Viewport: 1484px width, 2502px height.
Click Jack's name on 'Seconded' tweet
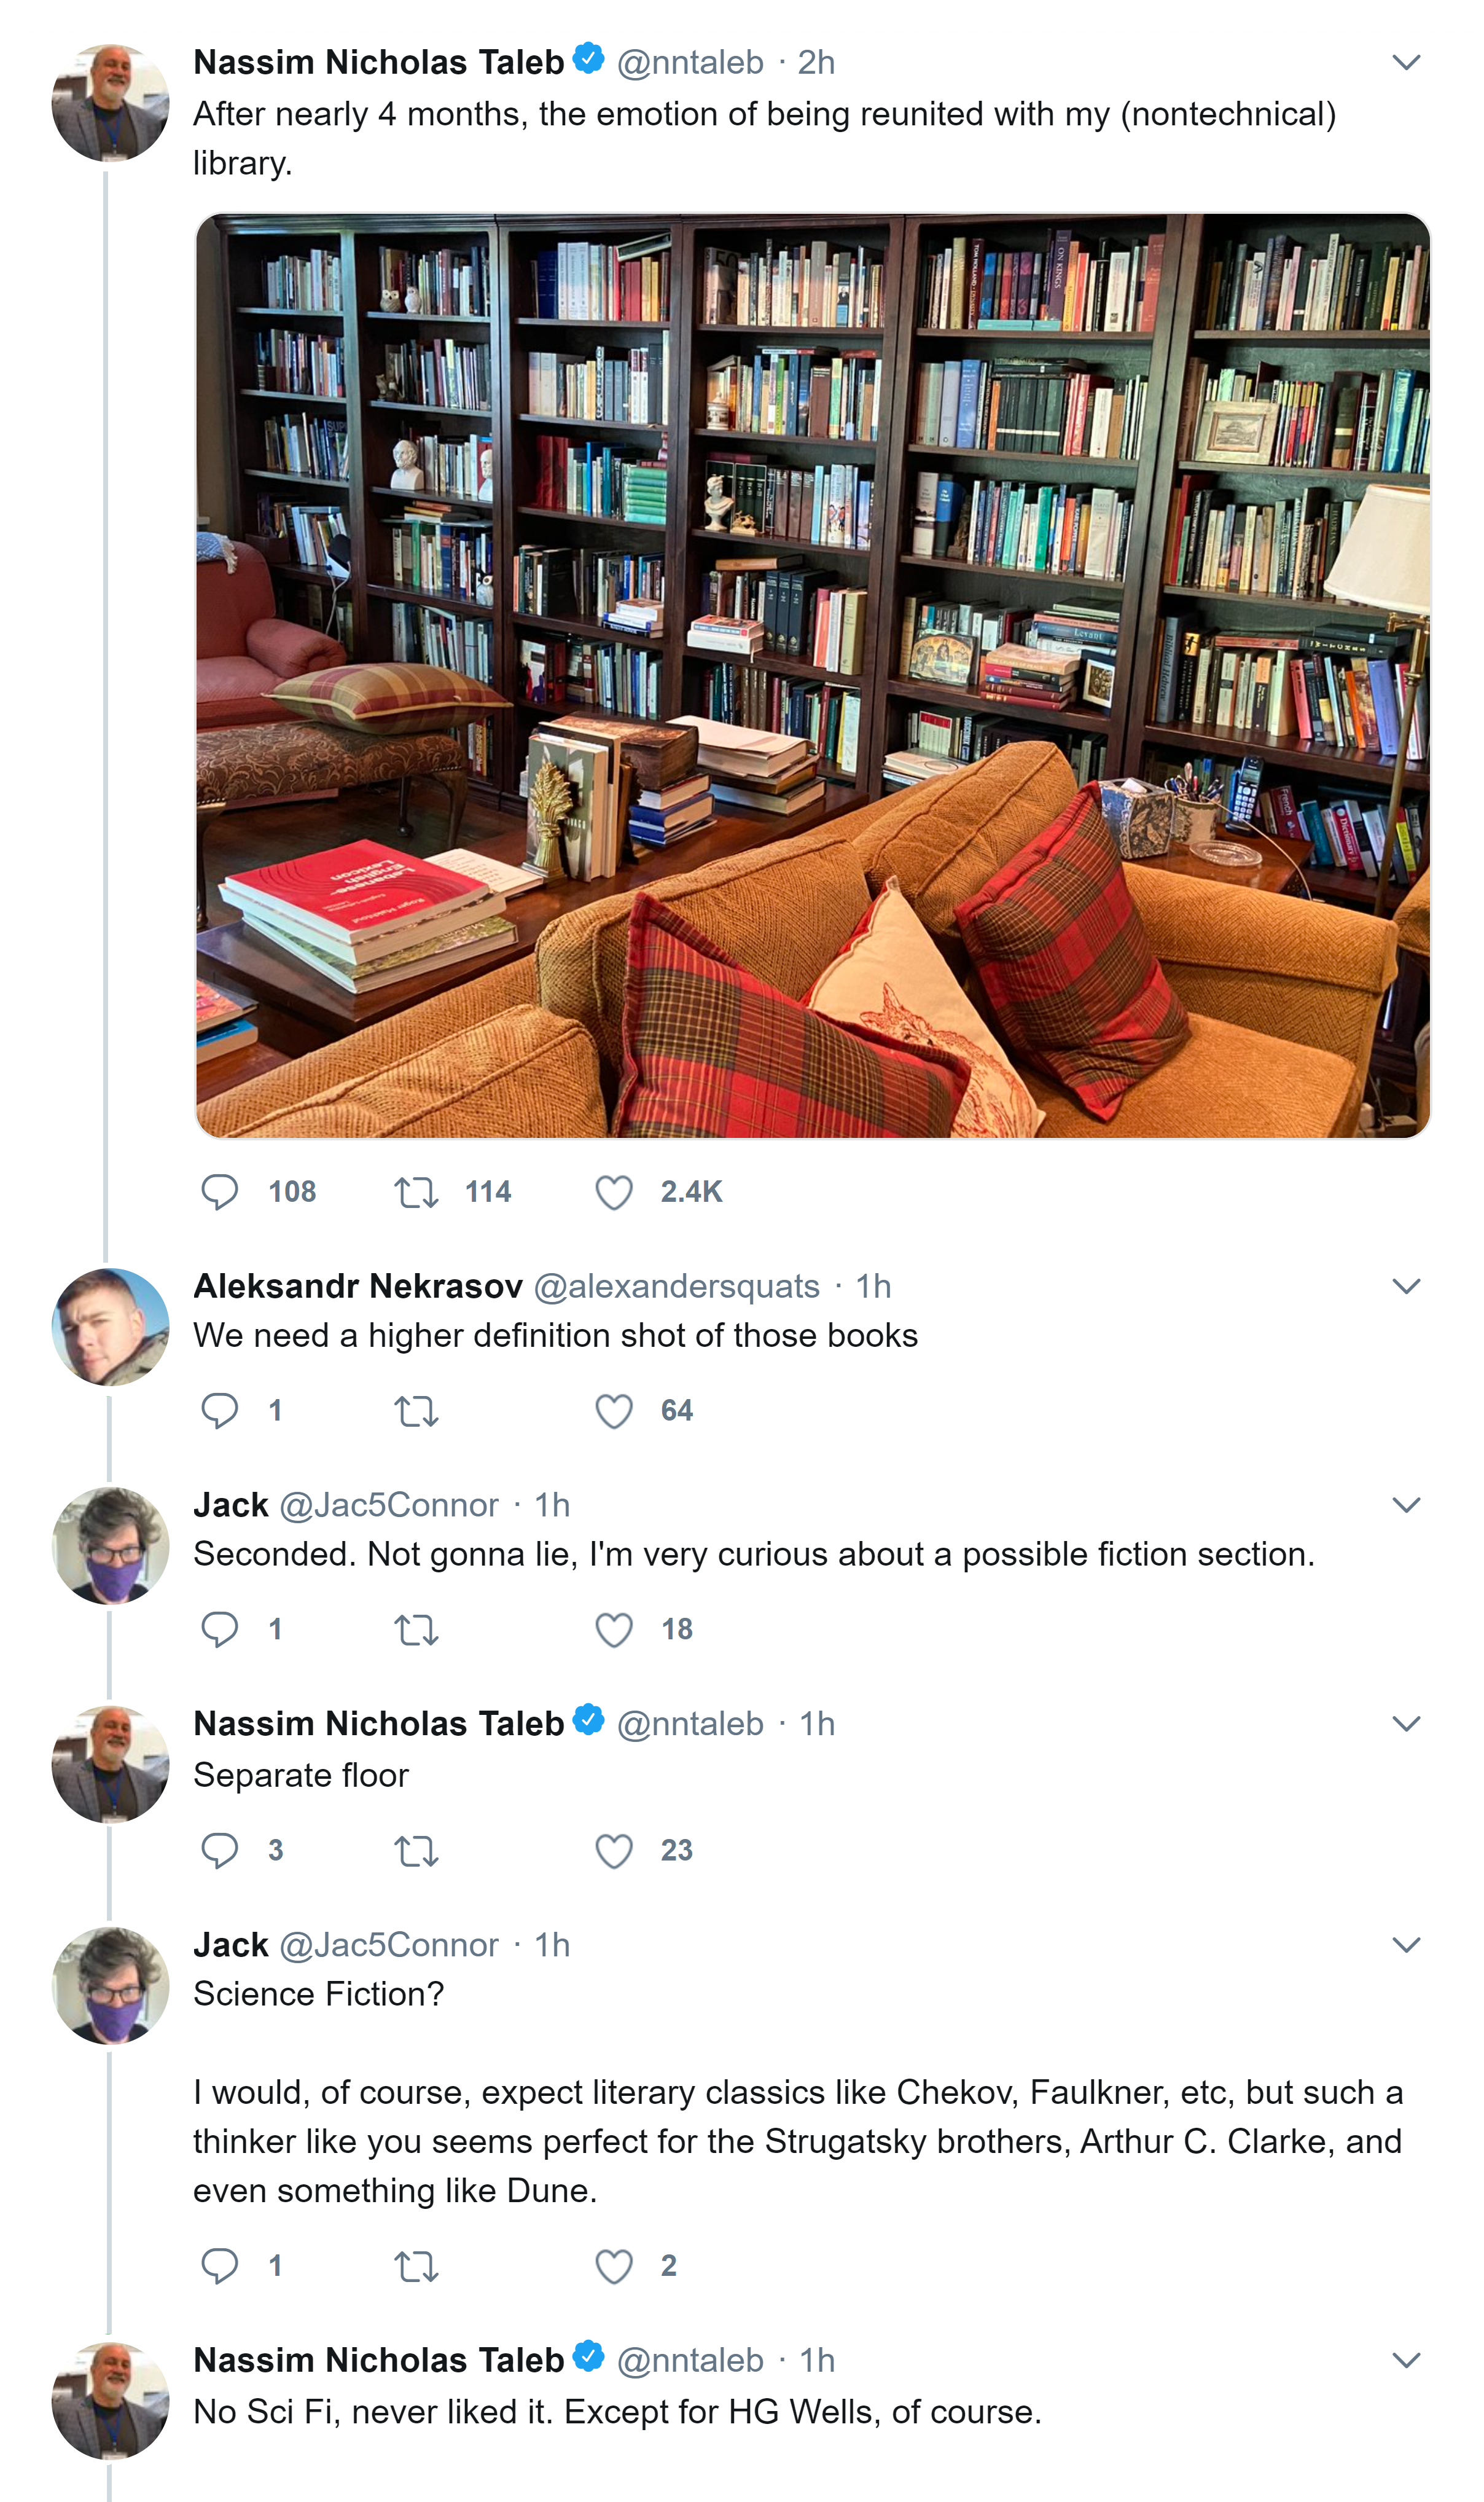231,1505
